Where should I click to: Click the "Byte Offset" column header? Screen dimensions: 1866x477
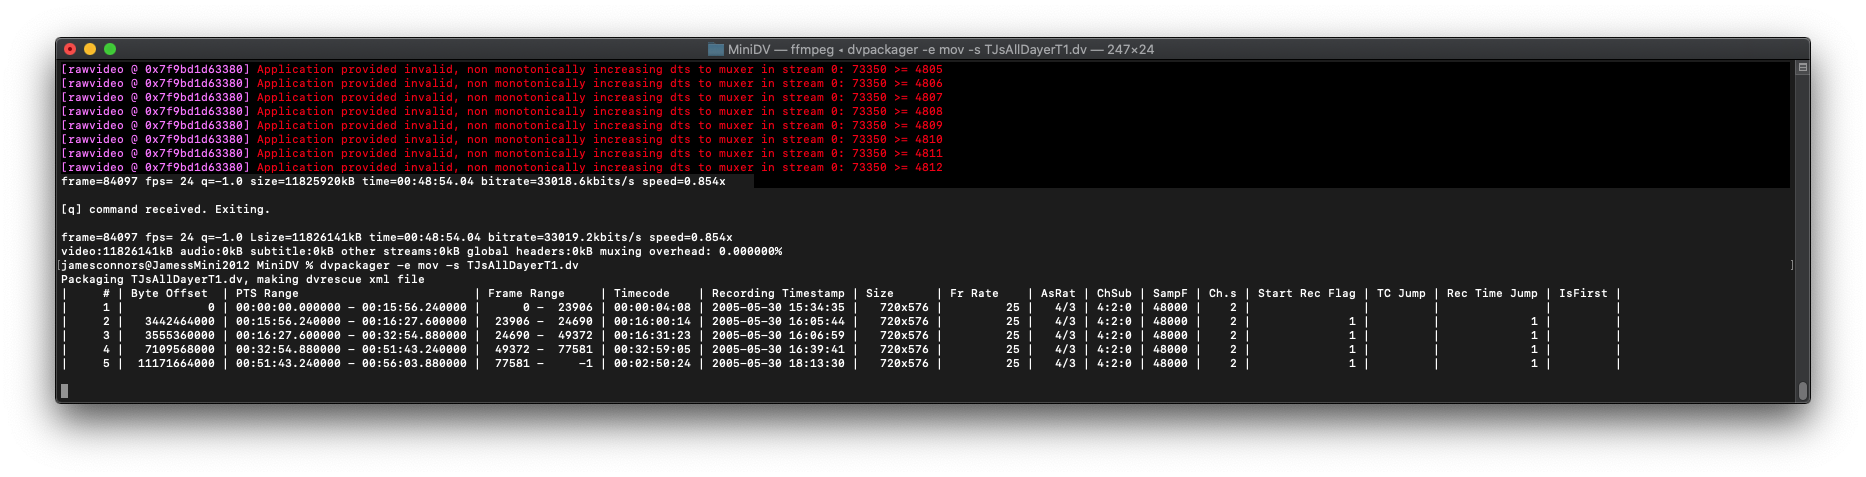tap(169, 294)
